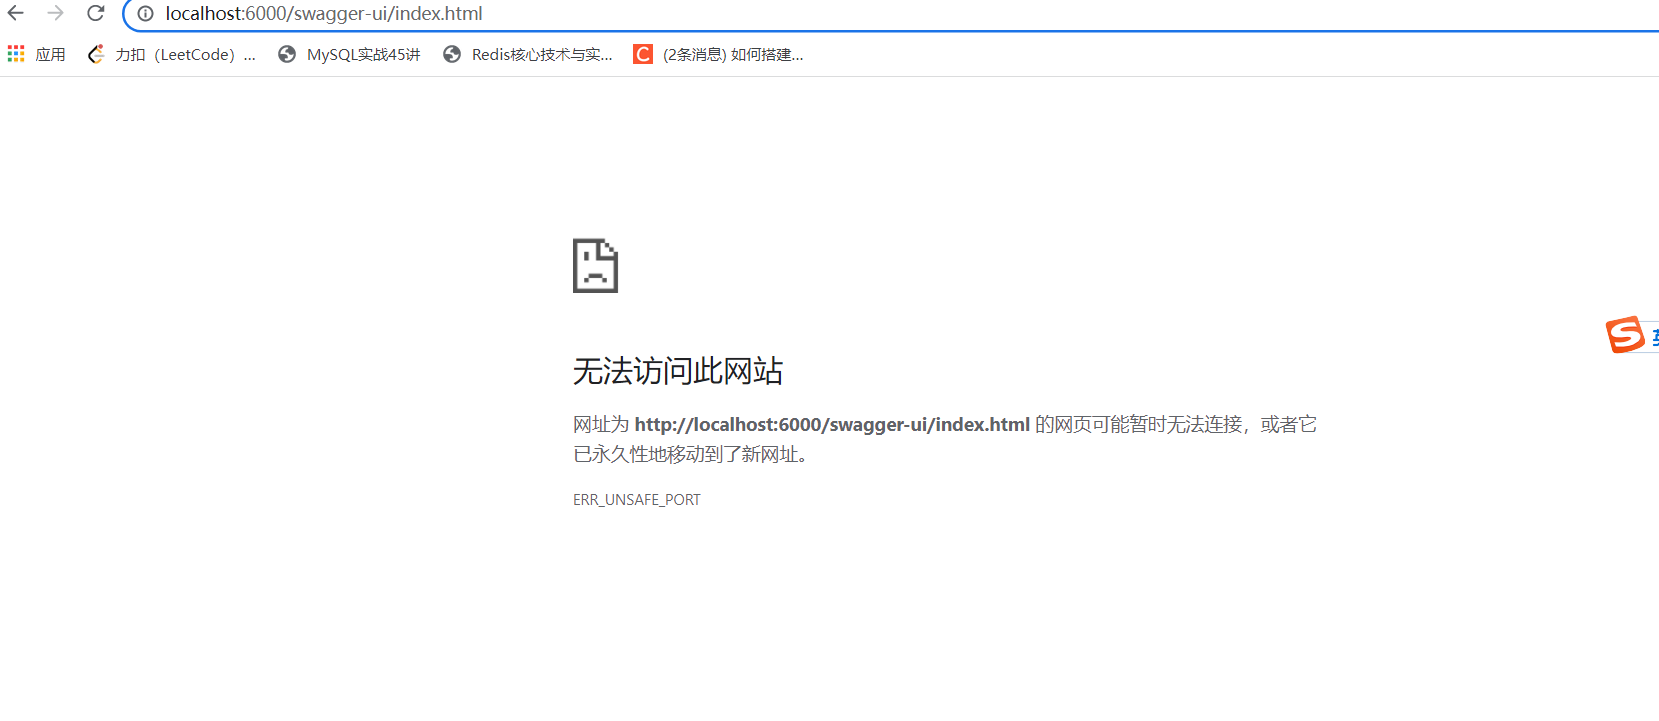Click the globe icon beside Redis核心技术与实战
This screenshot has height=721, width=1659.
[452, 54]
